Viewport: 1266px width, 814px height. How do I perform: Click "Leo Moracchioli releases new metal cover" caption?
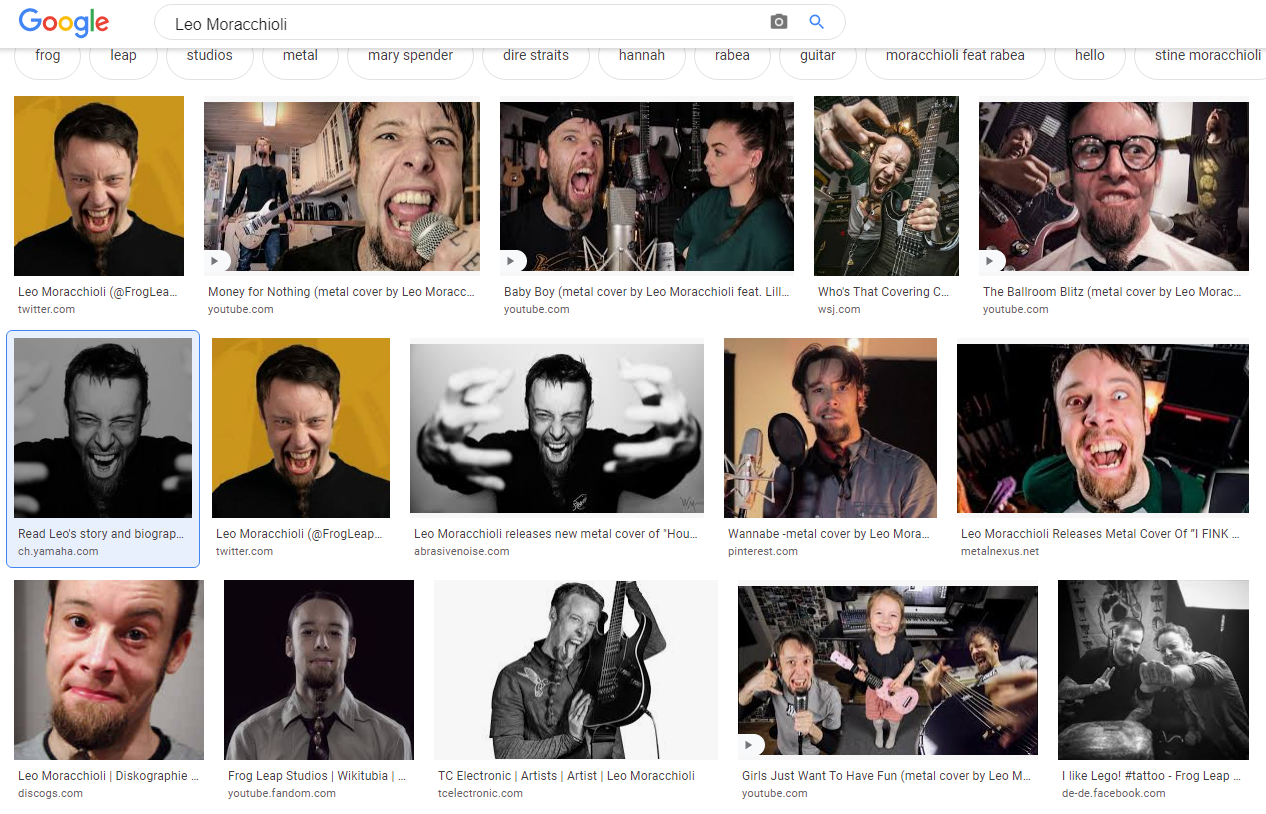tap(556, 534)
